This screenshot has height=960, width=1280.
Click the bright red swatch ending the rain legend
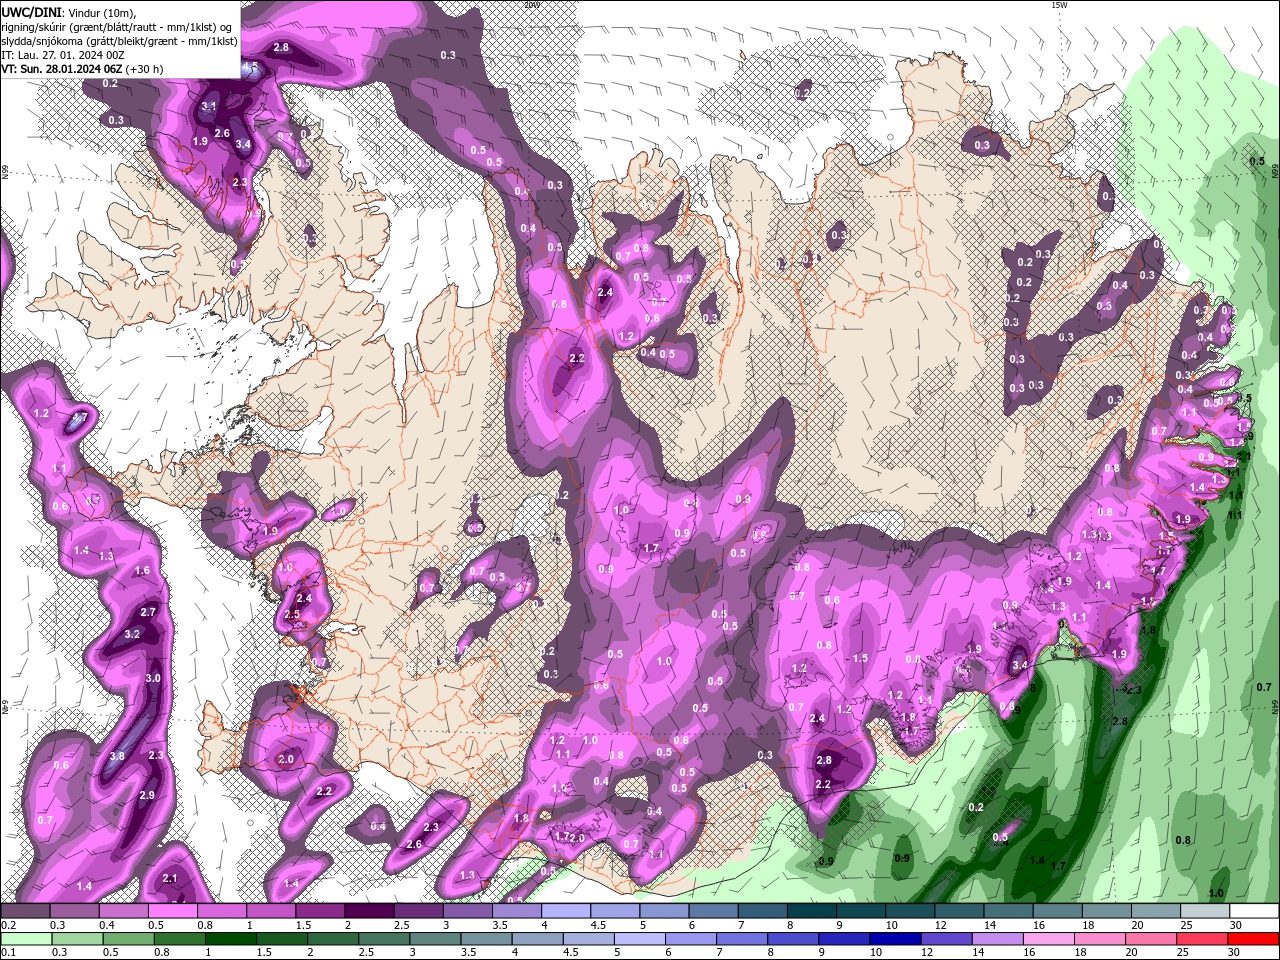tap(1254, 939)
